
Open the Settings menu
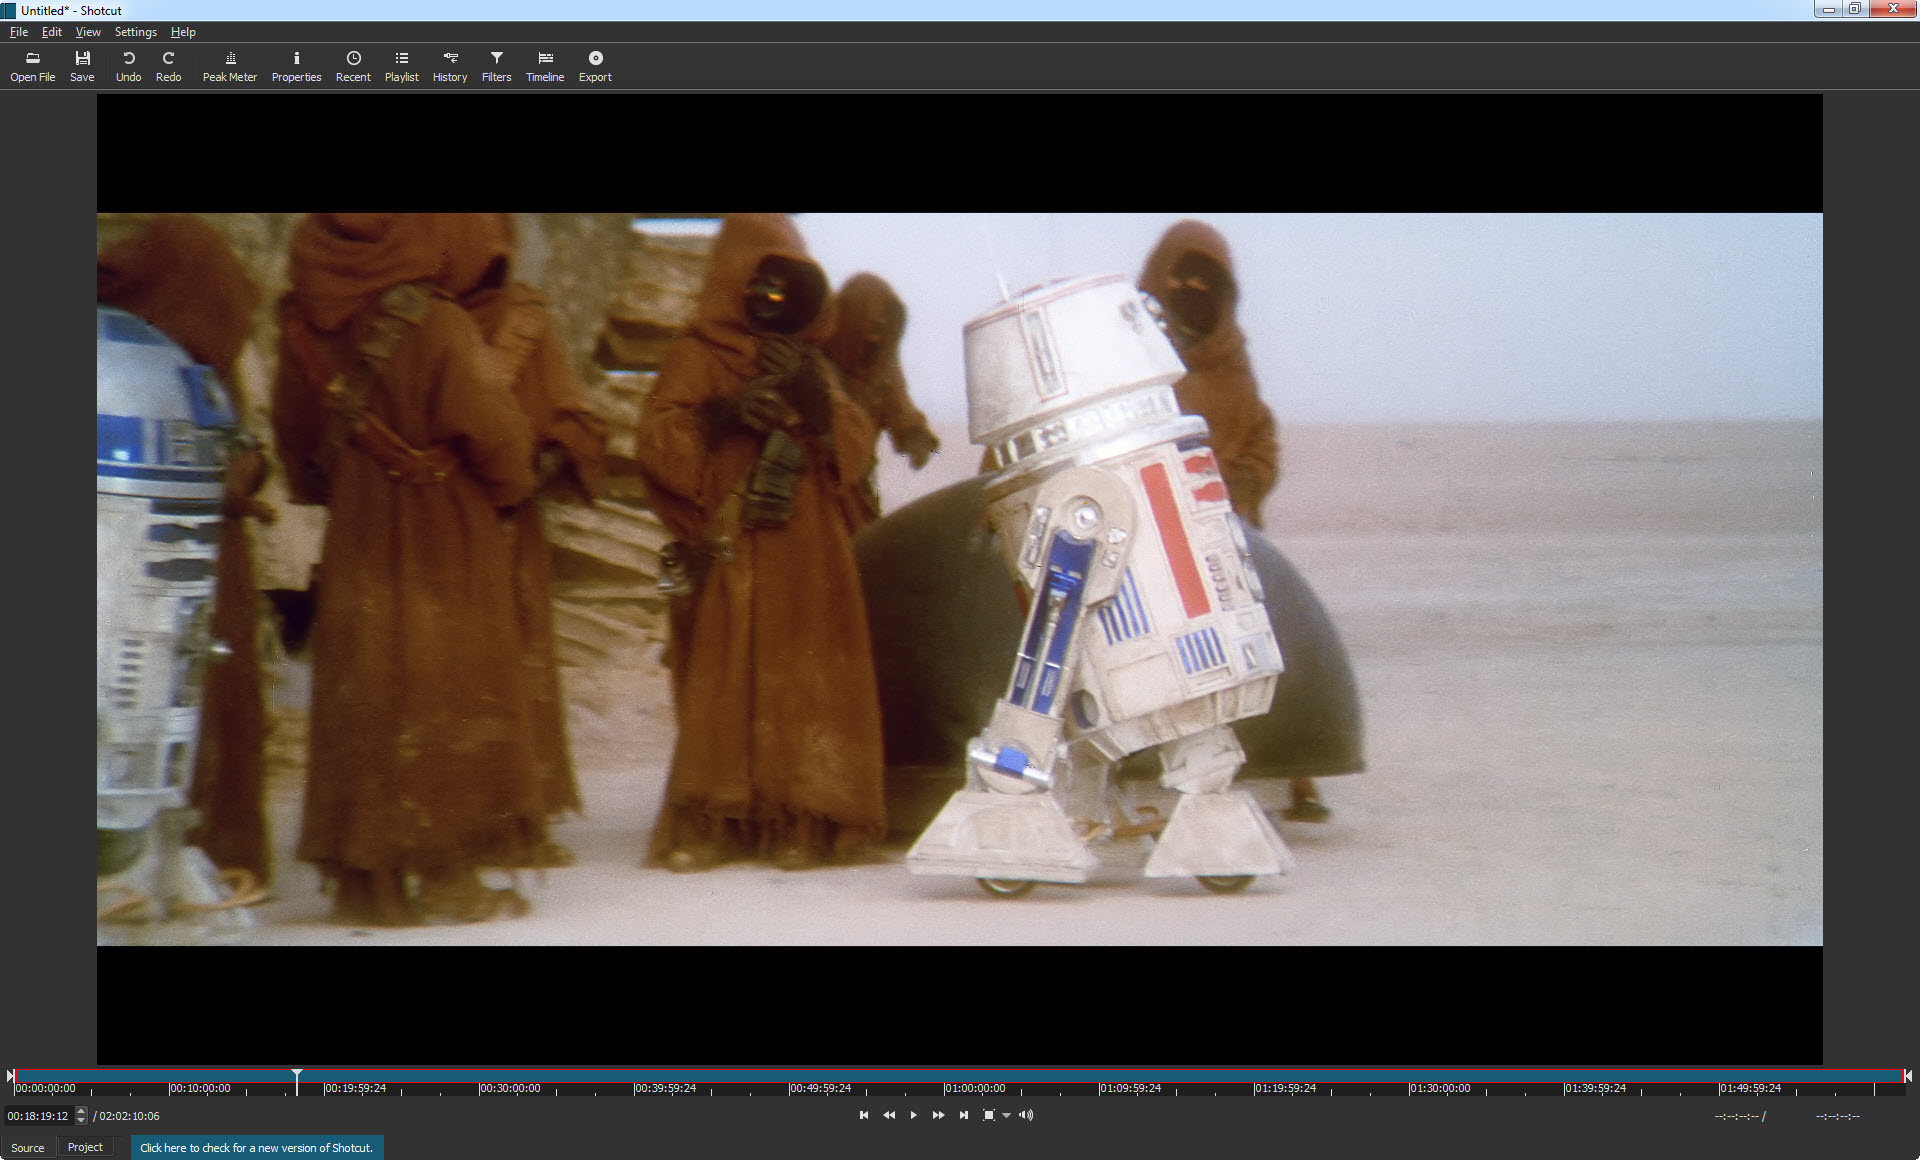click(x=135, y=32)
